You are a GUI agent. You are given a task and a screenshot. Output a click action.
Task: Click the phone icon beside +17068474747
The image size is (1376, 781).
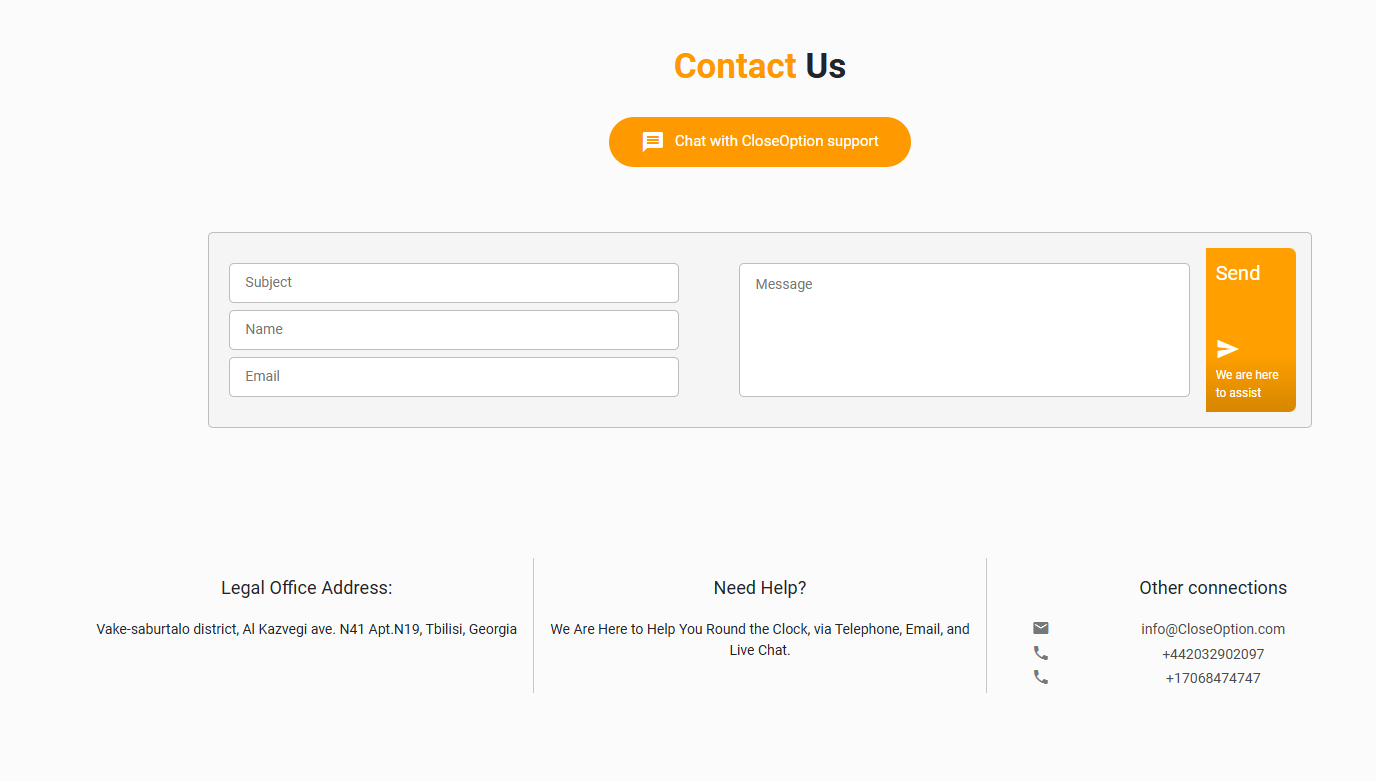(x=1041, y=677)
